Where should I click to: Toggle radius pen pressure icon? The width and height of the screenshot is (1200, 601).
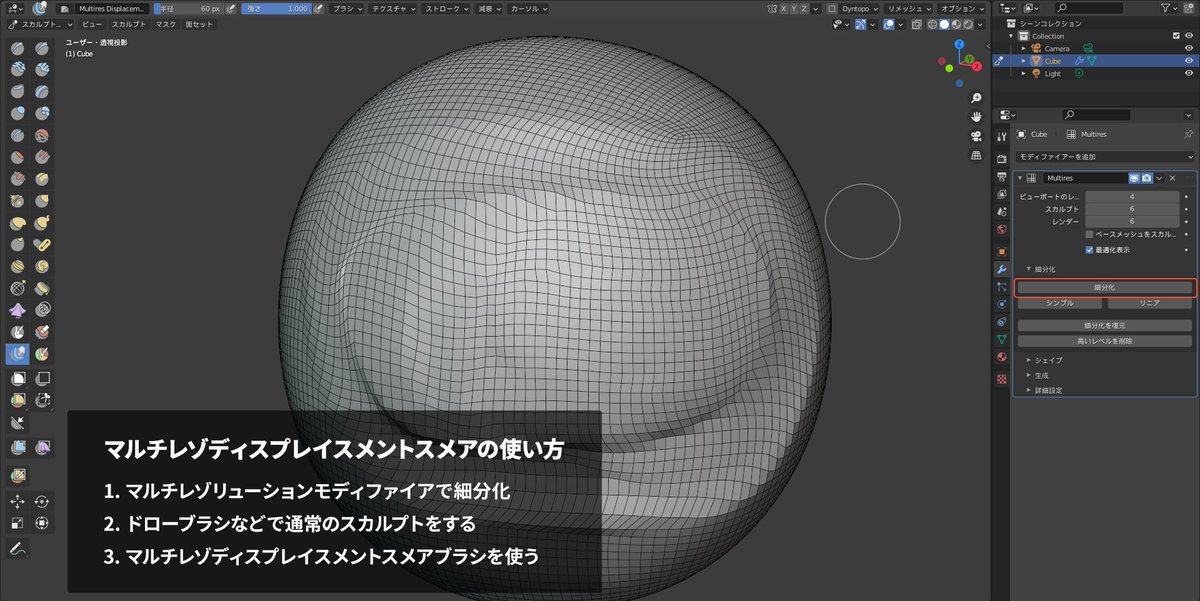231,8
